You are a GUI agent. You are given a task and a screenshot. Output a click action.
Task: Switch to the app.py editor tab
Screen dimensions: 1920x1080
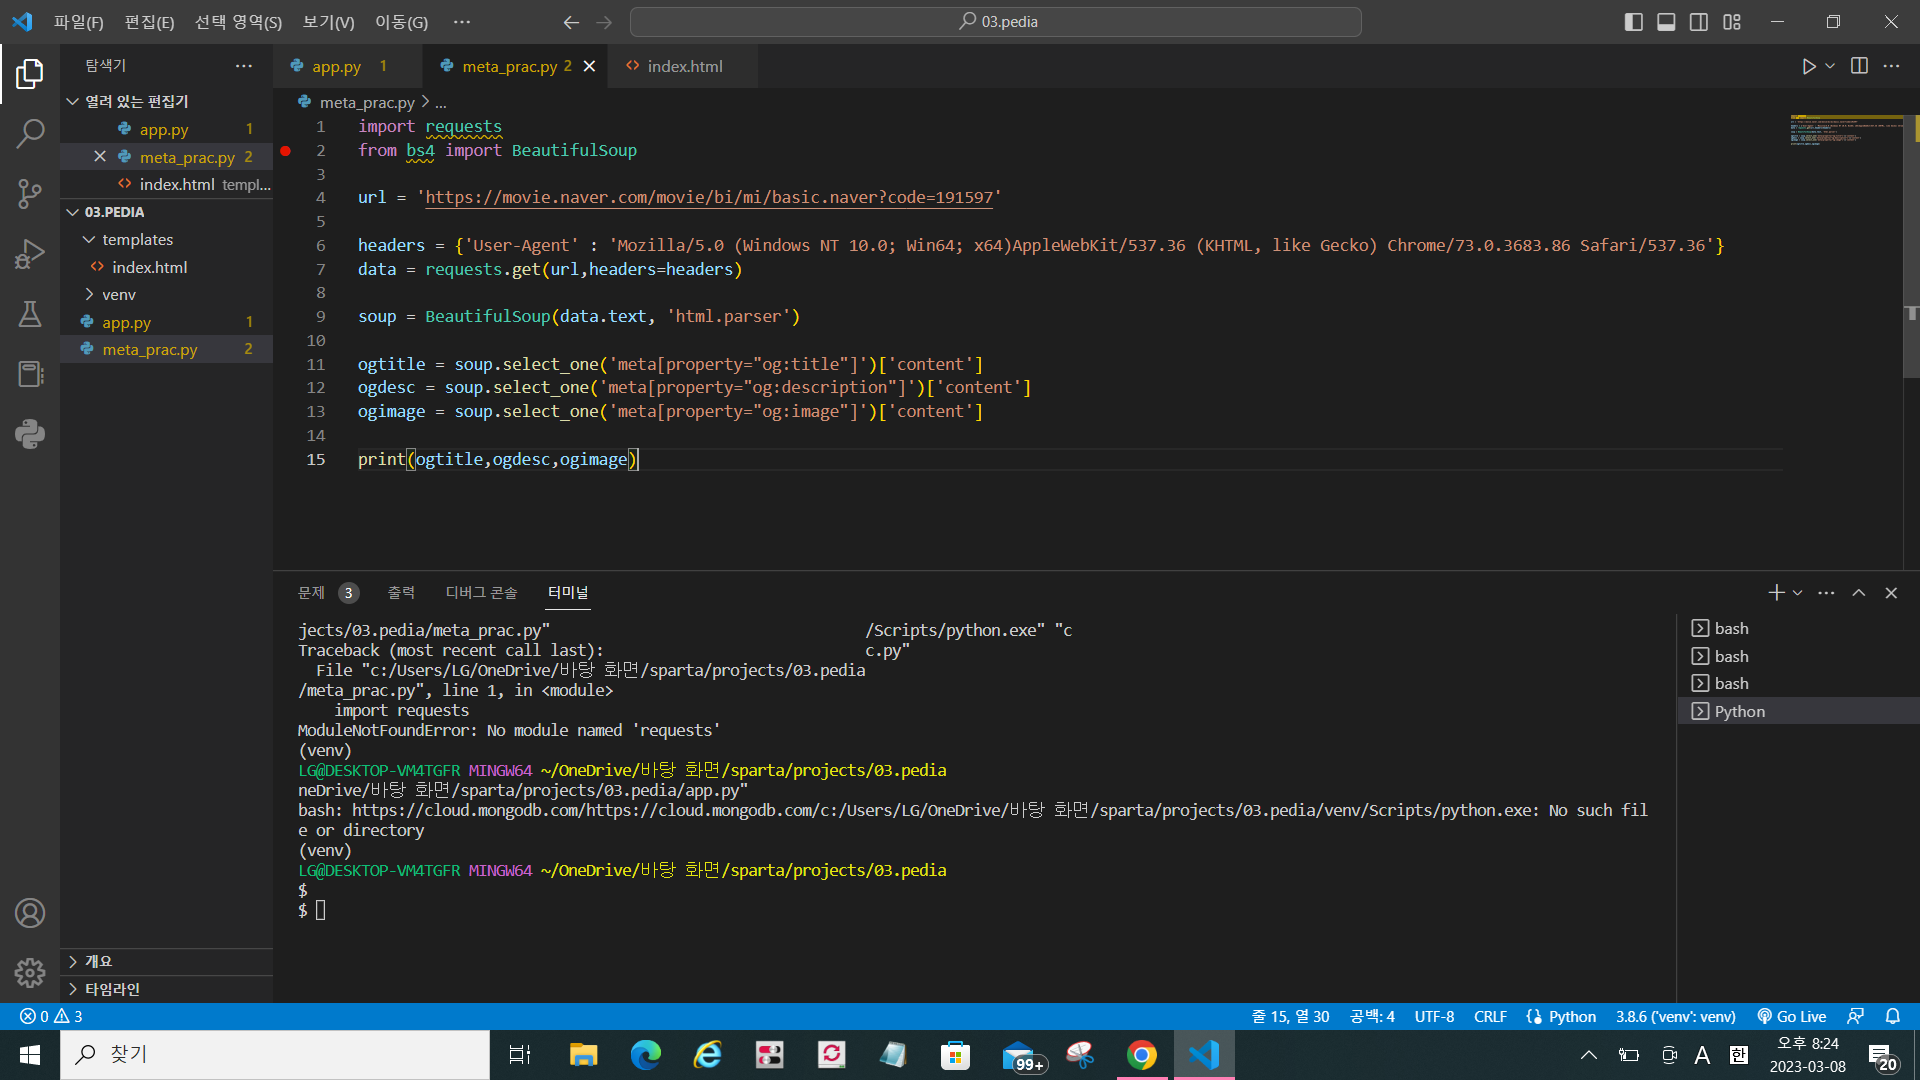click(x=347, y=66)
